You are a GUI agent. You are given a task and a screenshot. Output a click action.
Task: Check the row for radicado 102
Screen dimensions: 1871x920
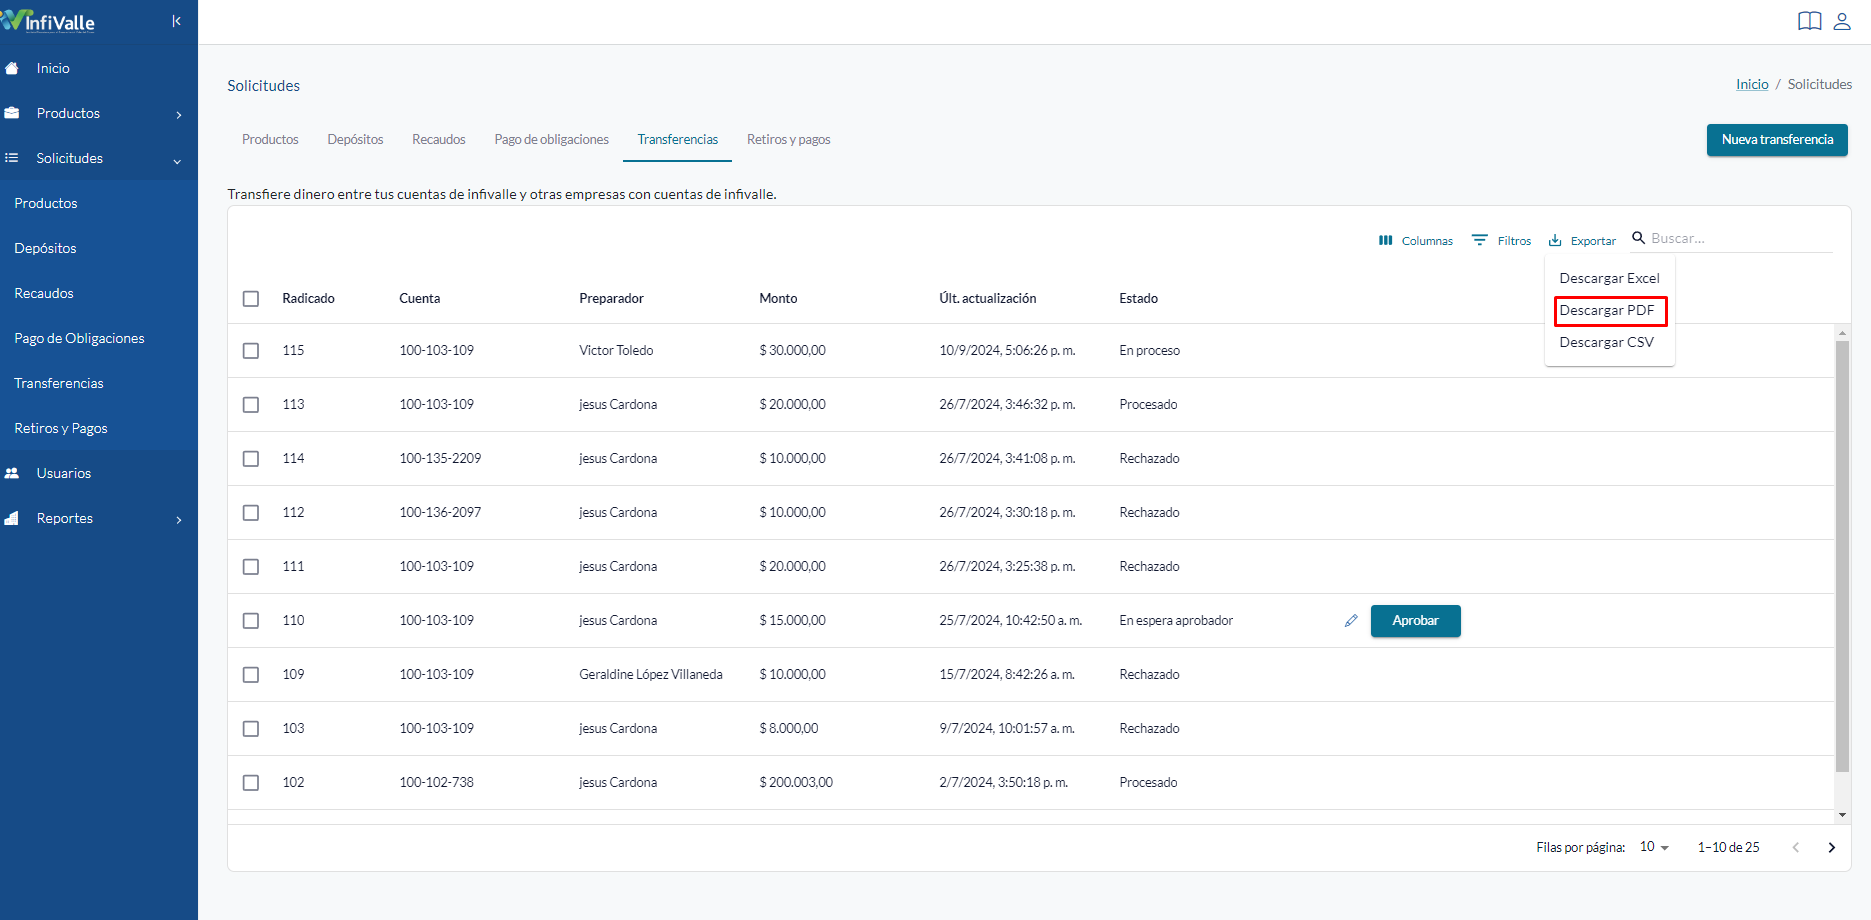251,783
